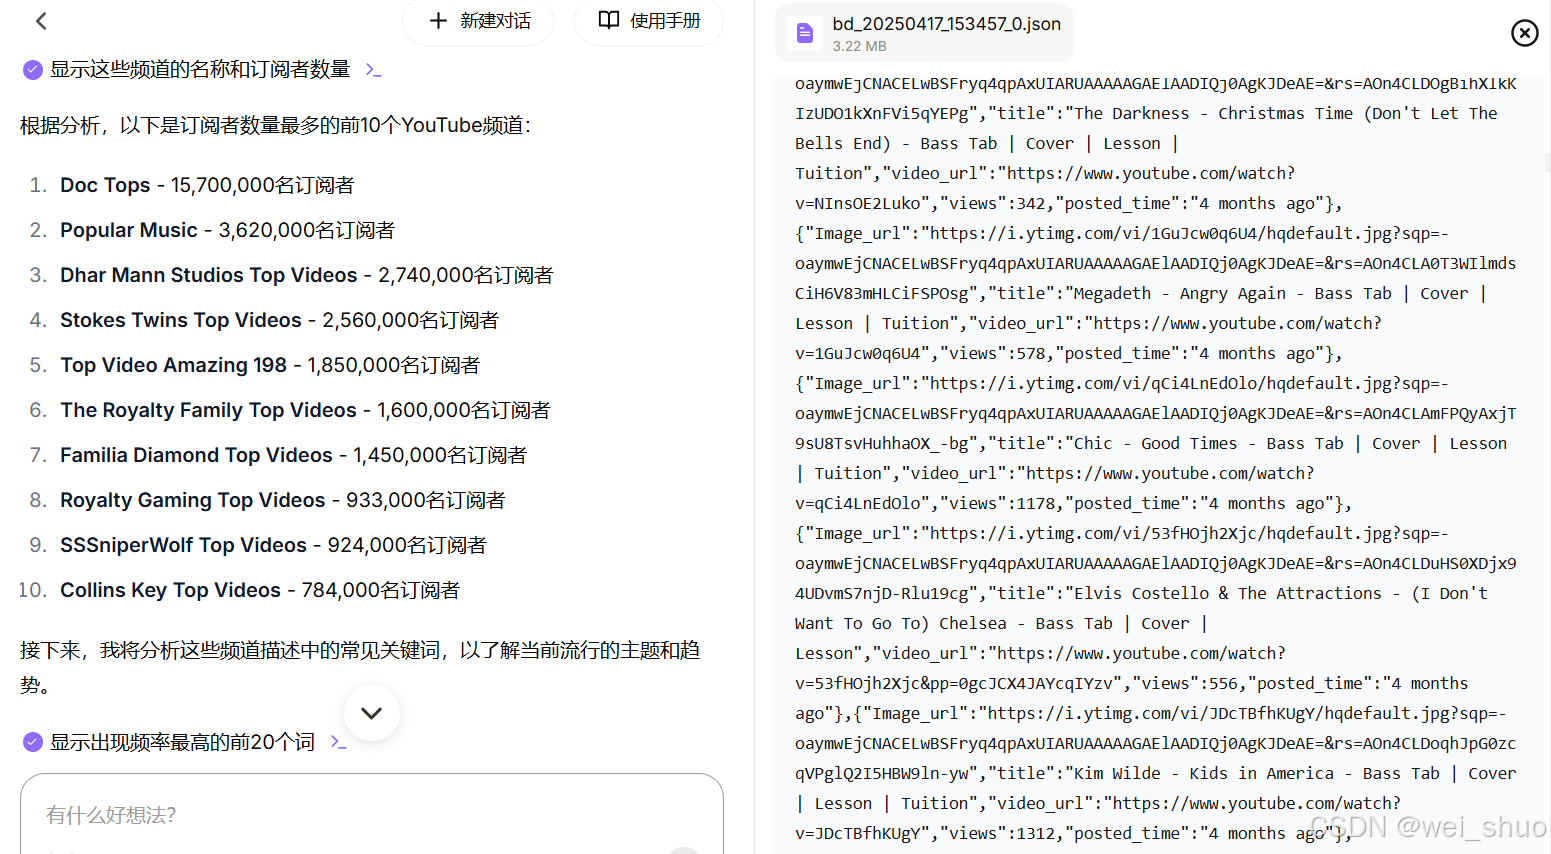
Task: Click the paragraph beginning 接下来，我将分析这些频道
Action: tap(360, 667)
